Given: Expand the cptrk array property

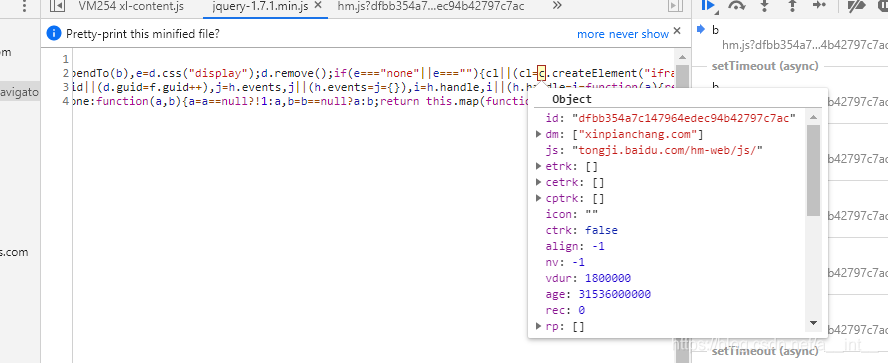Looking at the screenshot, I should coord(538,198).
